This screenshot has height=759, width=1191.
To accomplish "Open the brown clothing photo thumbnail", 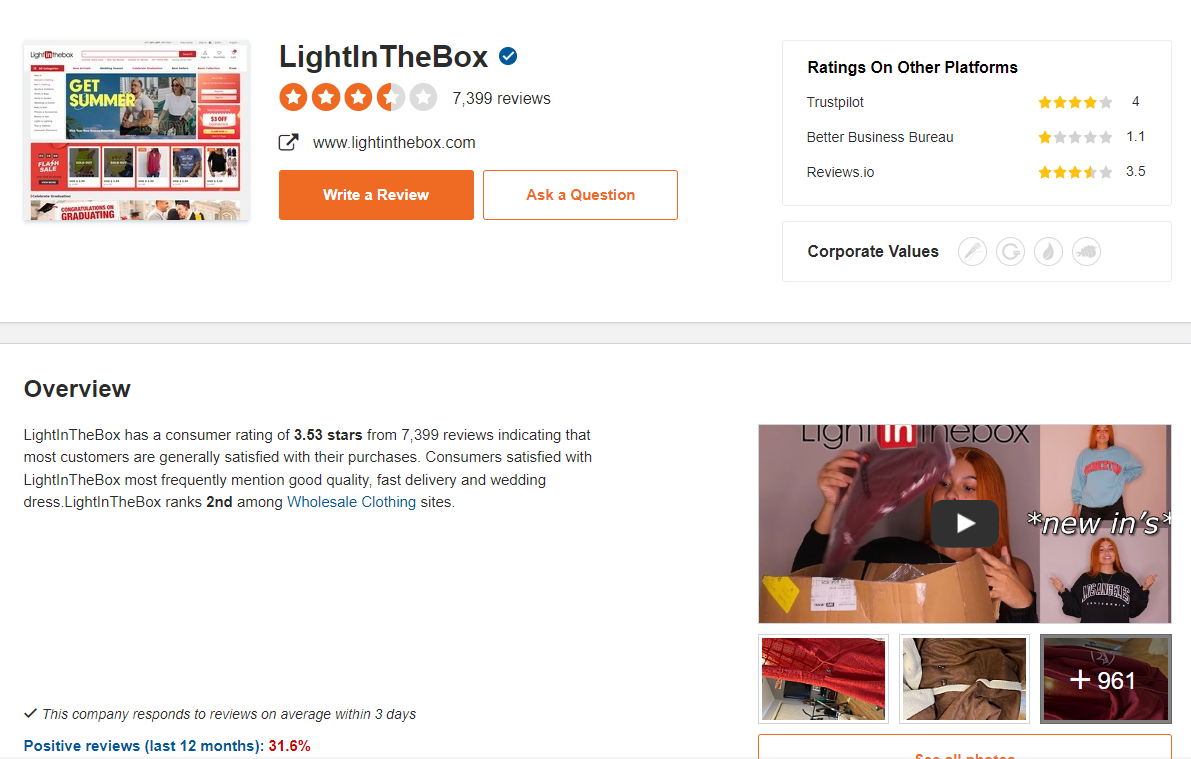I will click(965, 679).
